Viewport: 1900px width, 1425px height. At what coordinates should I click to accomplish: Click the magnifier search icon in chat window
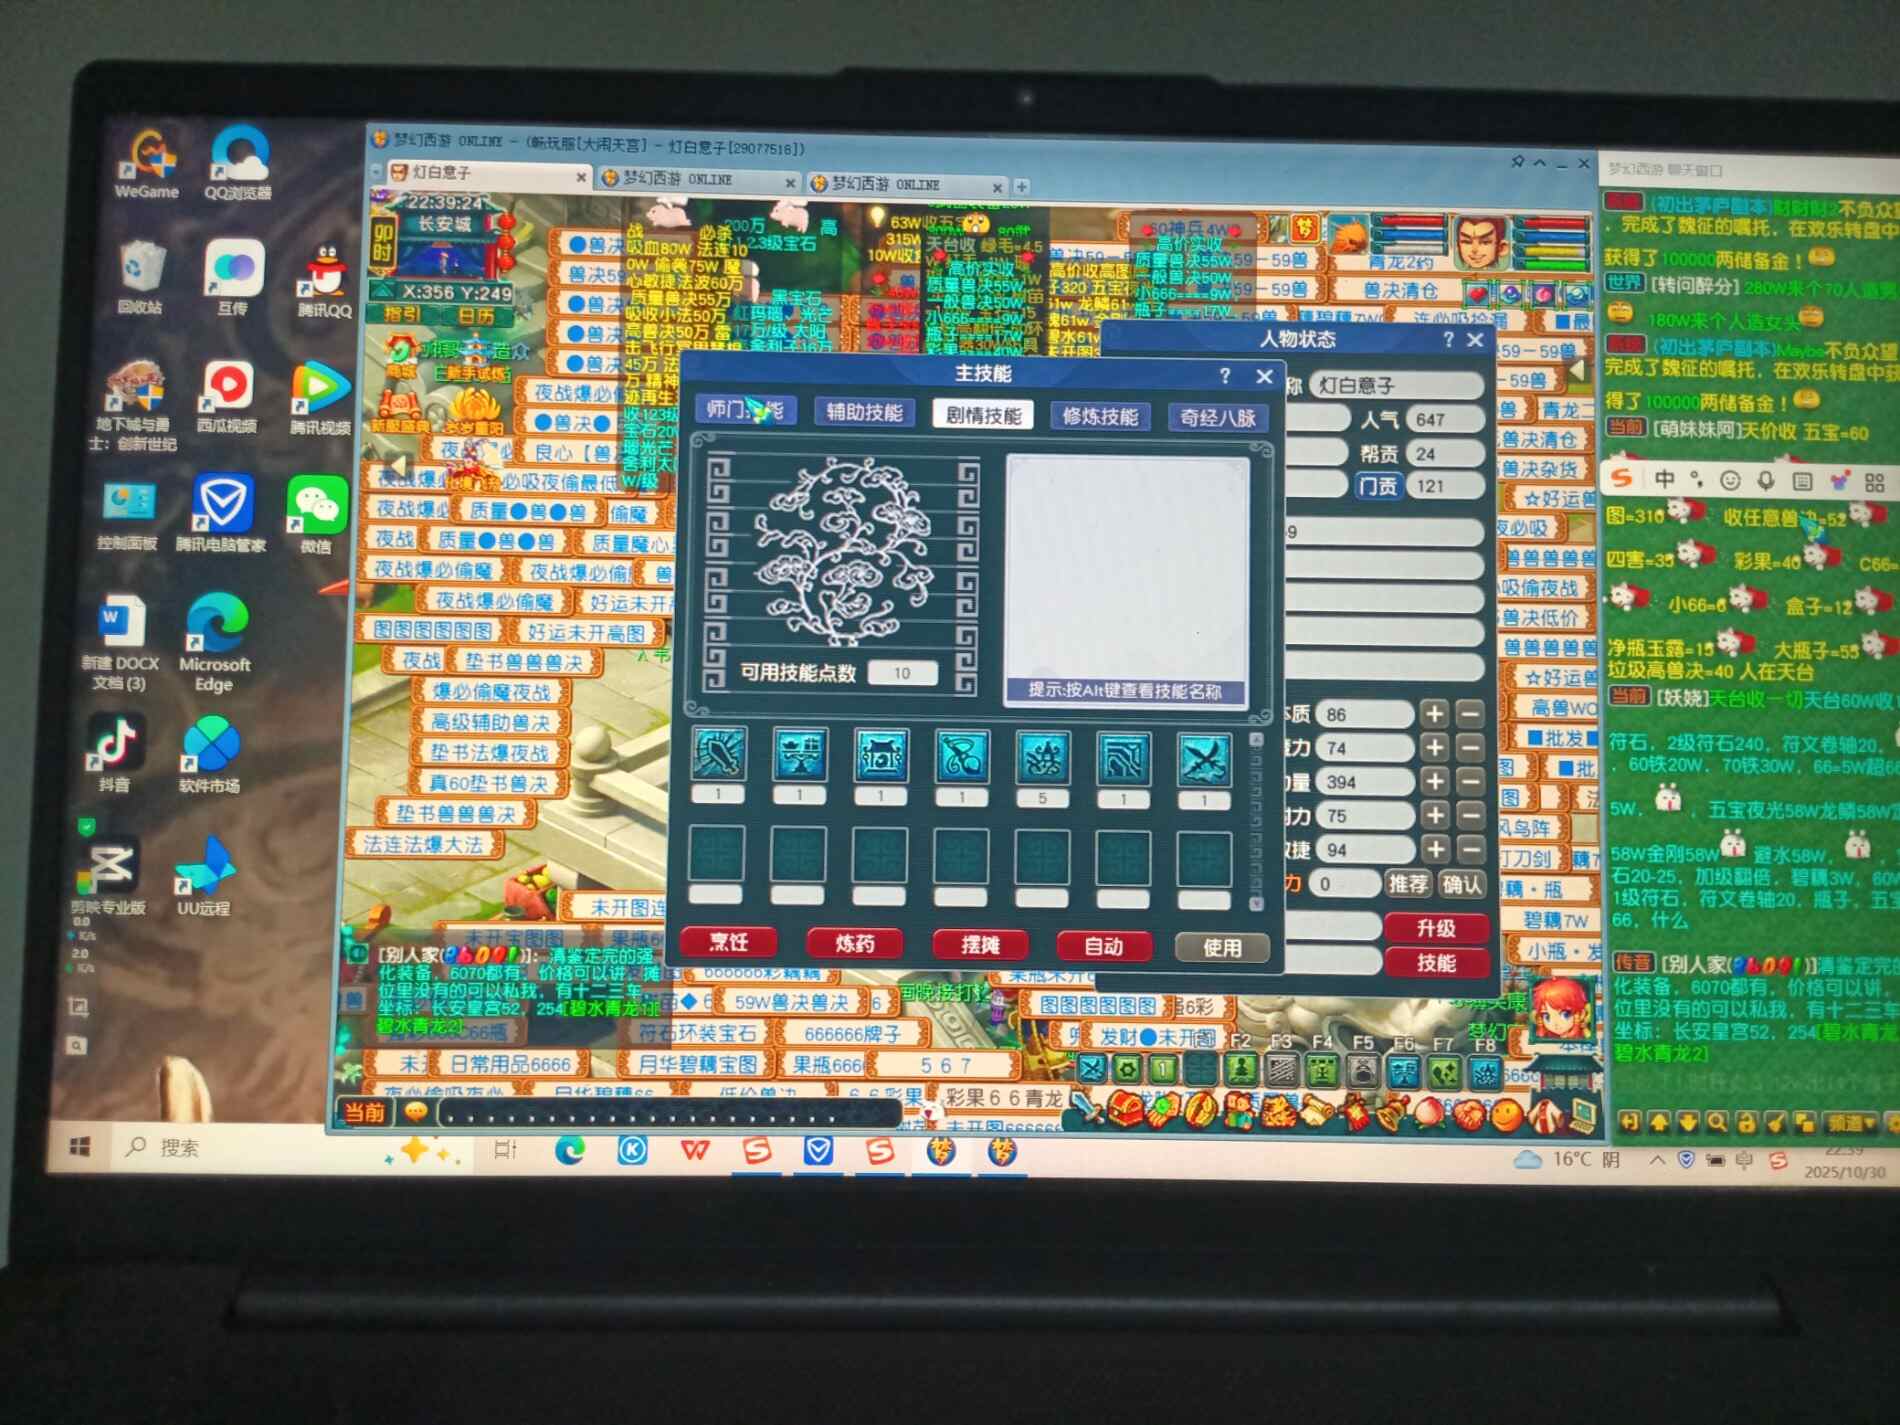point(1717,1123)
